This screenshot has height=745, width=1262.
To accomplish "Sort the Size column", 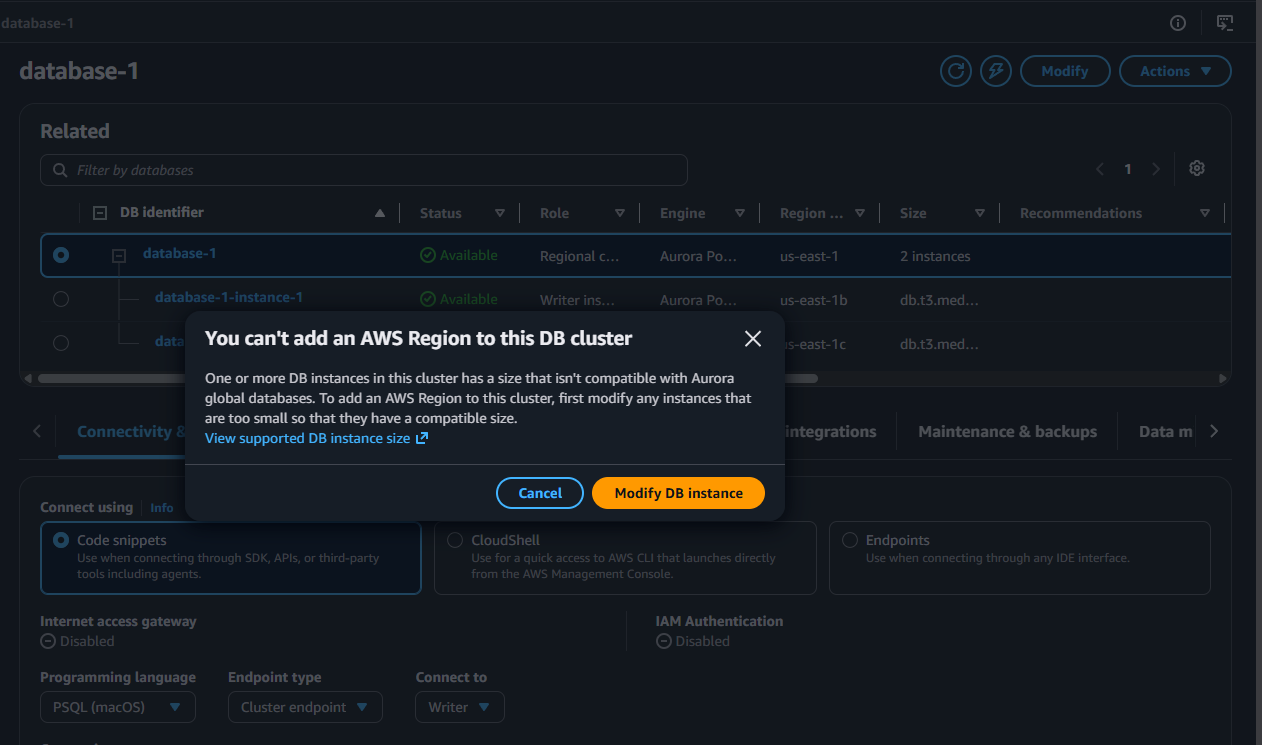I will [980, 213].
